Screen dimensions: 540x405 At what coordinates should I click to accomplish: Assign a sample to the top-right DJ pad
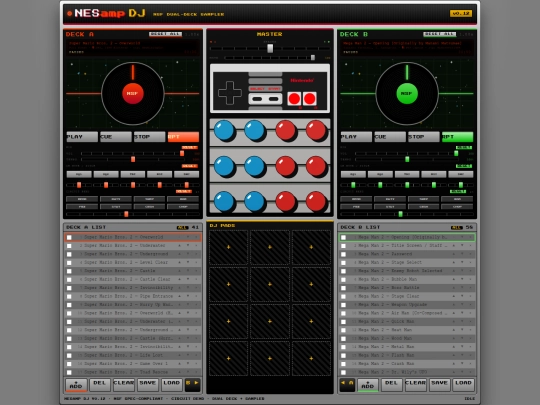pos(311,247)
